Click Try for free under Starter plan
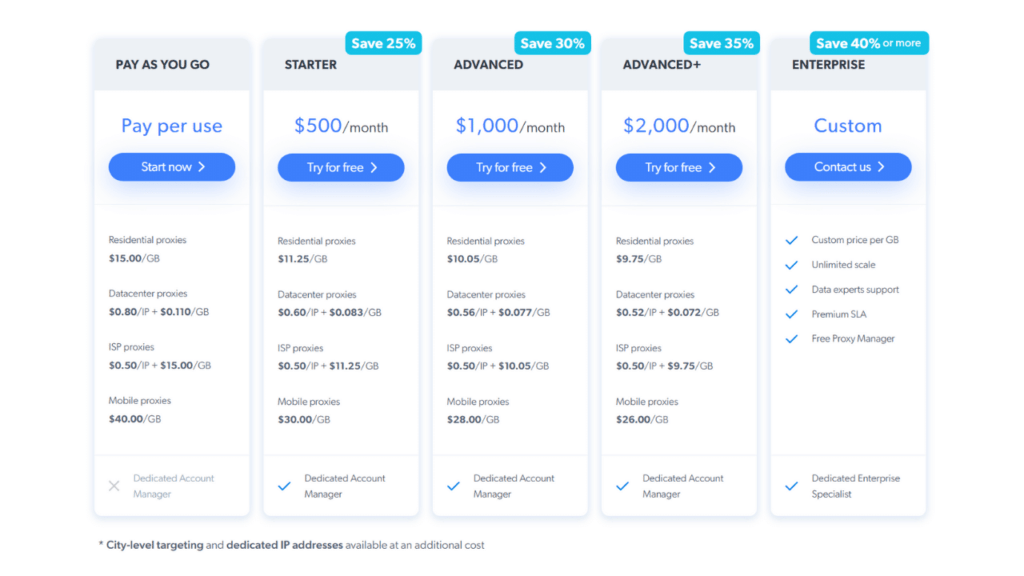 coord(341,168)
